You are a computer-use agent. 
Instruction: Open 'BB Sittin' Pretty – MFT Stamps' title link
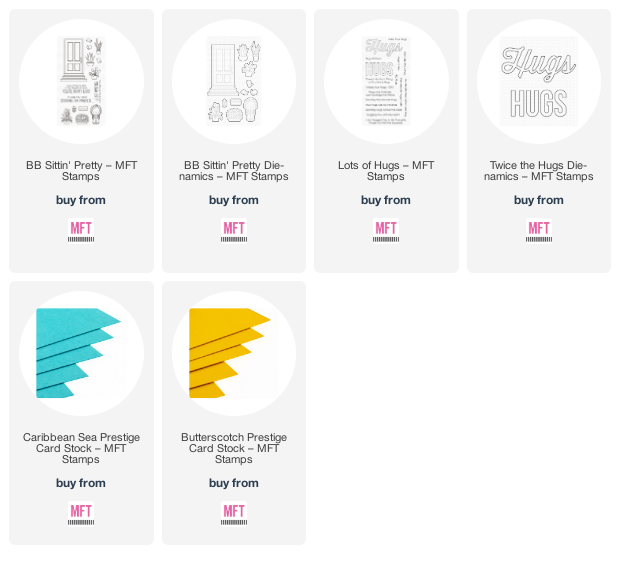[81, 170]
